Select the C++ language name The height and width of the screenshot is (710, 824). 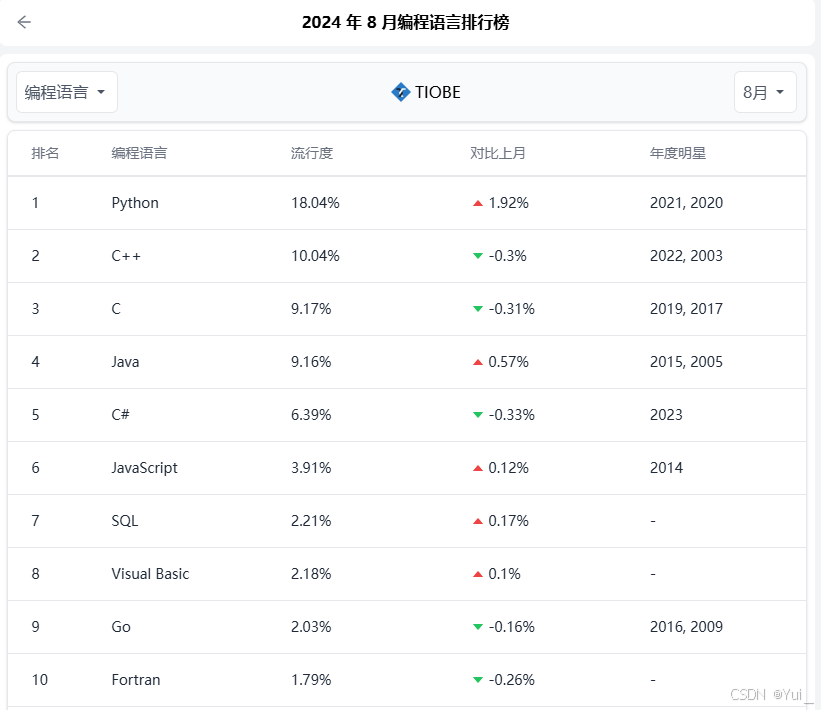pos(126,256)
